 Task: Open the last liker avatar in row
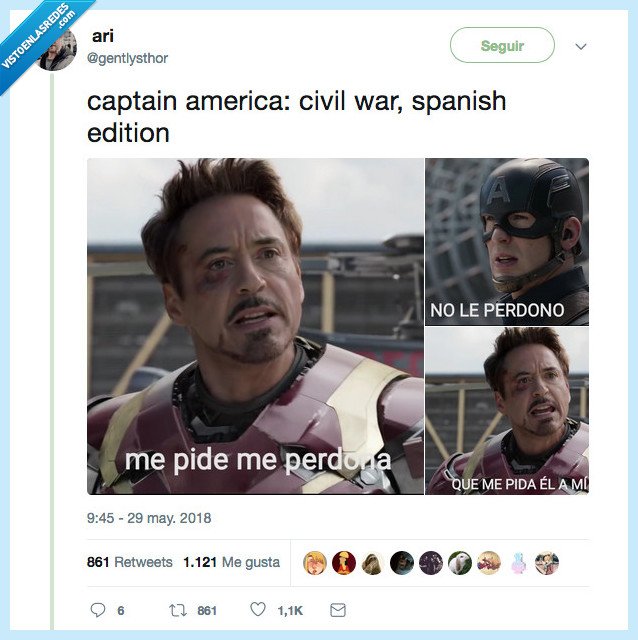tap(547, 563)
